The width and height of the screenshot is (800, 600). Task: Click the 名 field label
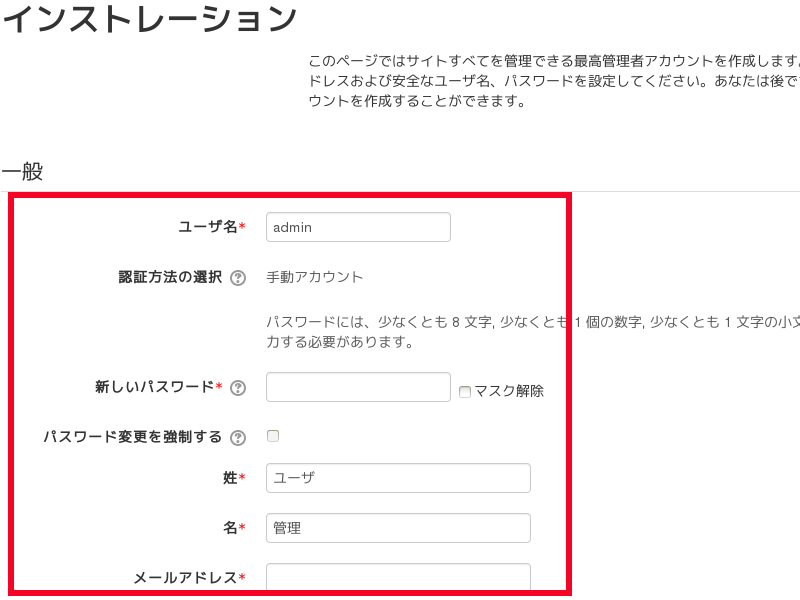[229, 528]
